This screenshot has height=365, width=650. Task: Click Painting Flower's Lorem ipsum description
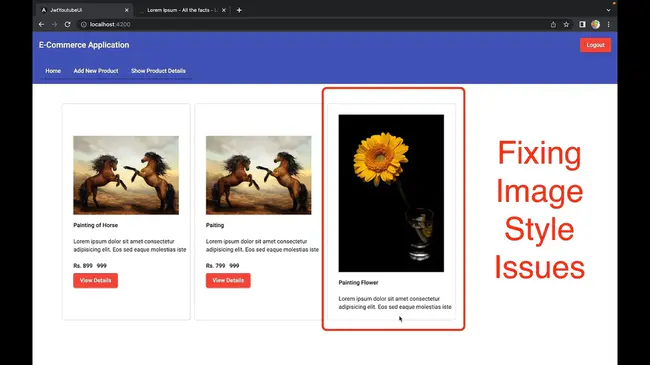(395, 303)
